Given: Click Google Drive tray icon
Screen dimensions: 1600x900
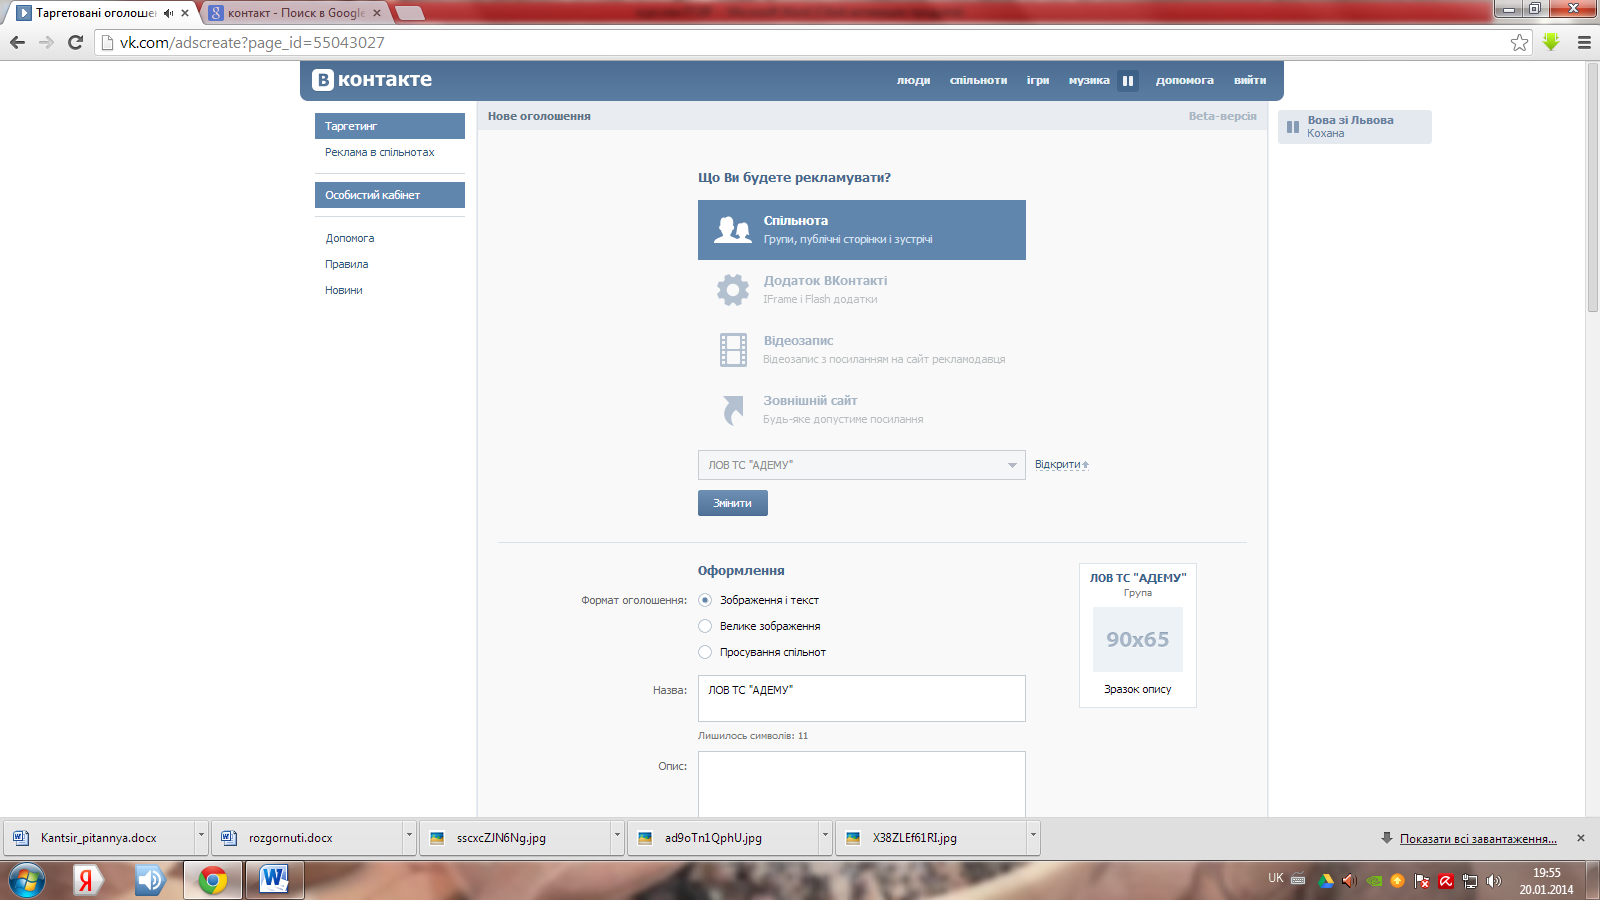Looking at the screenshot, I should [x=1326, y=881].
